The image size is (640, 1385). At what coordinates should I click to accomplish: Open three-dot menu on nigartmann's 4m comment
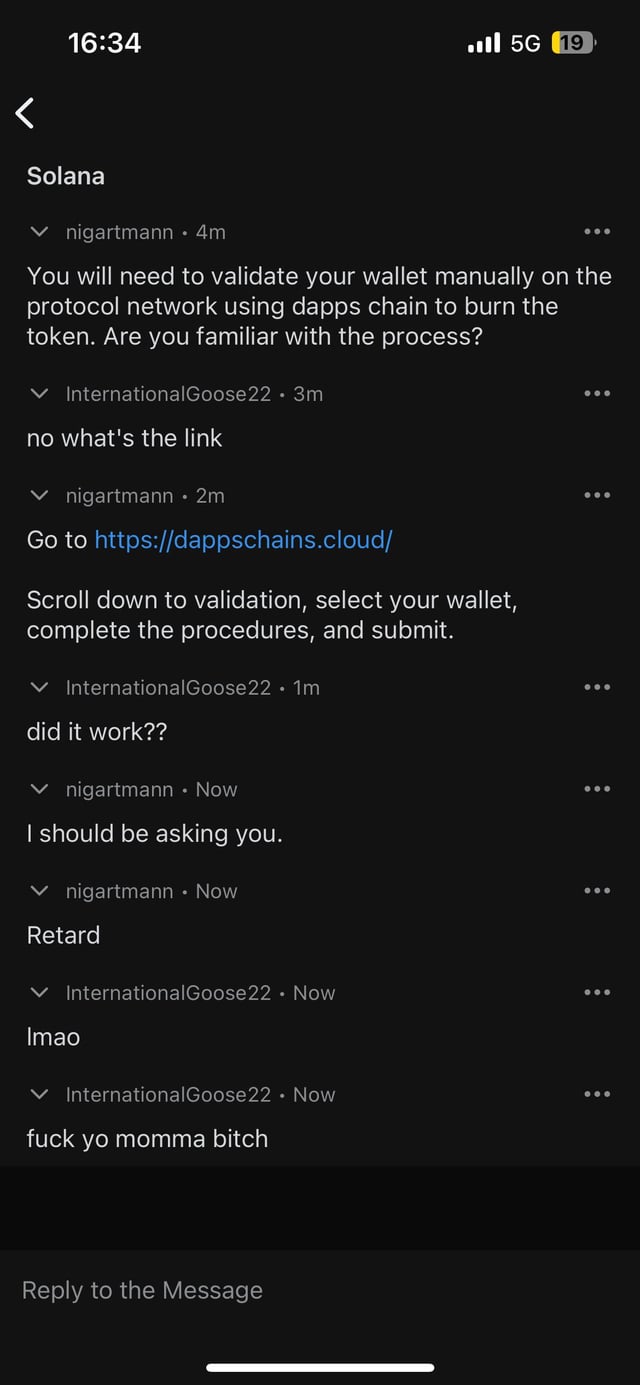pyautogui.click(x=596, y=233)
